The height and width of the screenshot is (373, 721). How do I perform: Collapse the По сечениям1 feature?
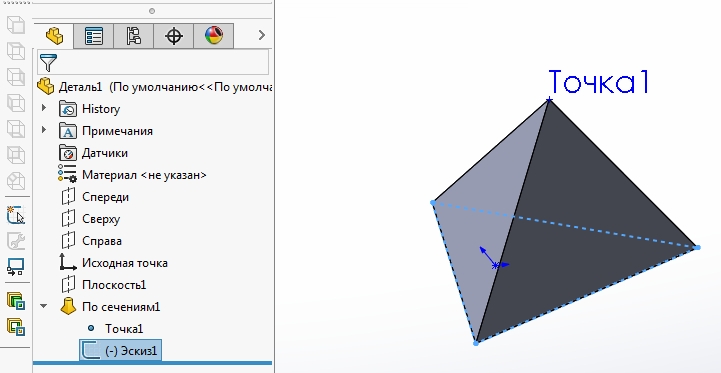tap(44, 305)
